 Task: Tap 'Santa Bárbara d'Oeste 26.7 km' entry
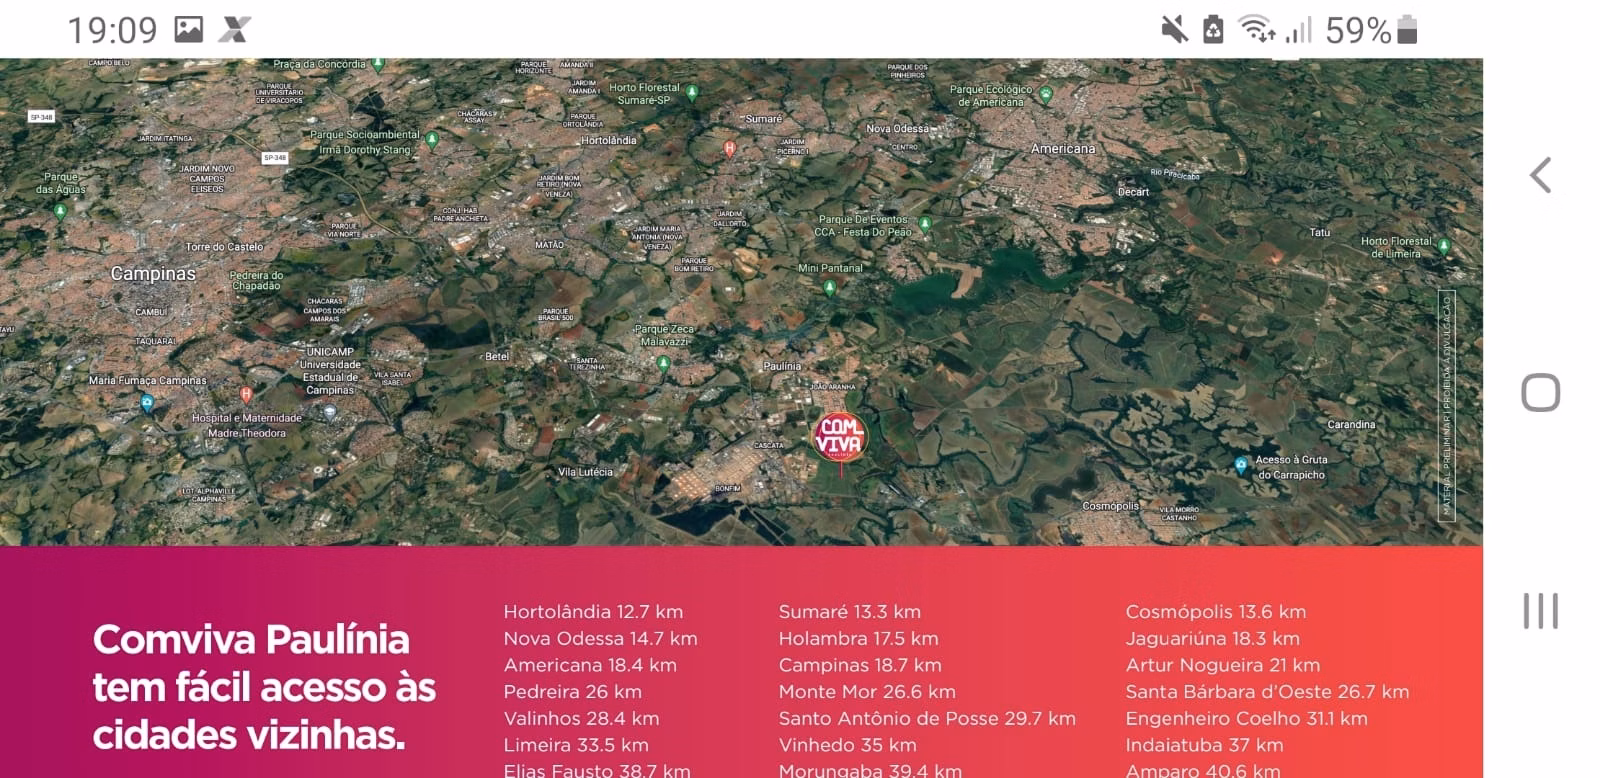1267,691
